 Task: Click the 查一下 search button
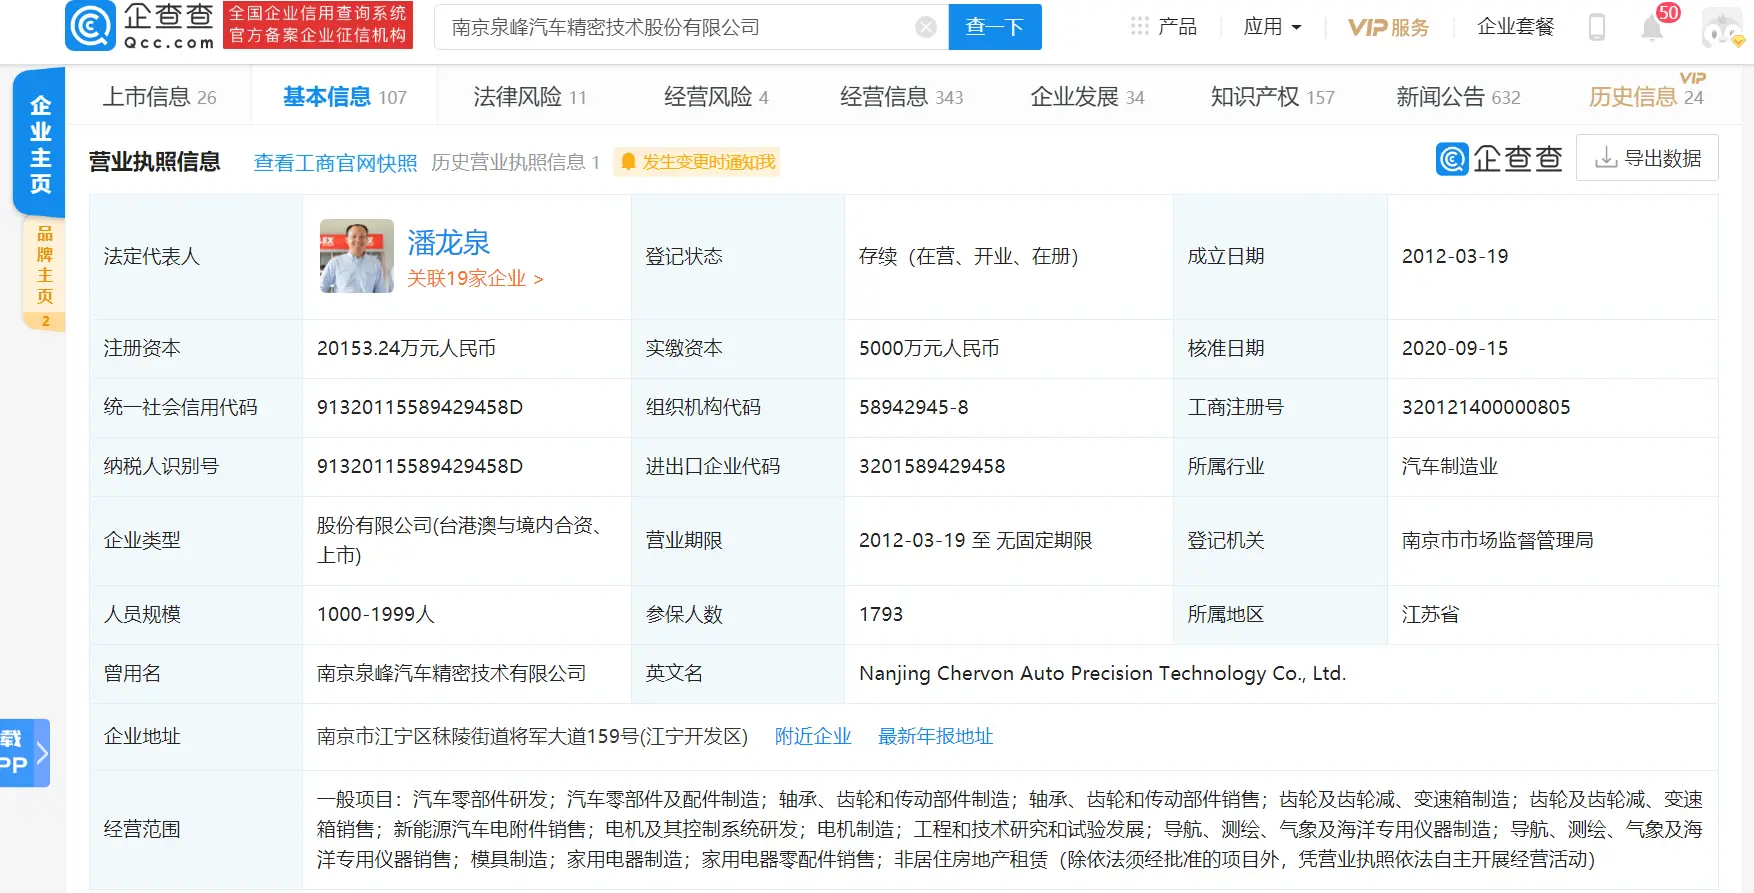pos(995,27)
